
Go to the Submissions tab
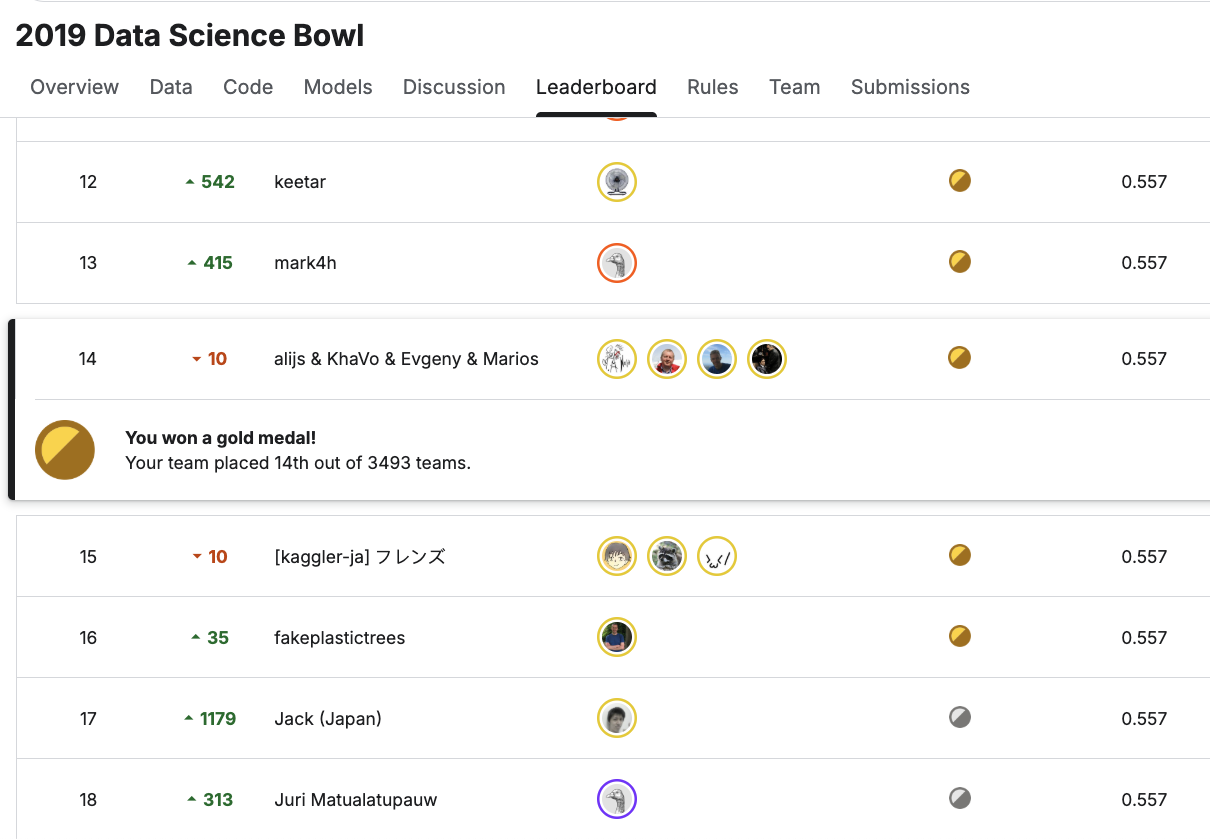click(910, 87)
